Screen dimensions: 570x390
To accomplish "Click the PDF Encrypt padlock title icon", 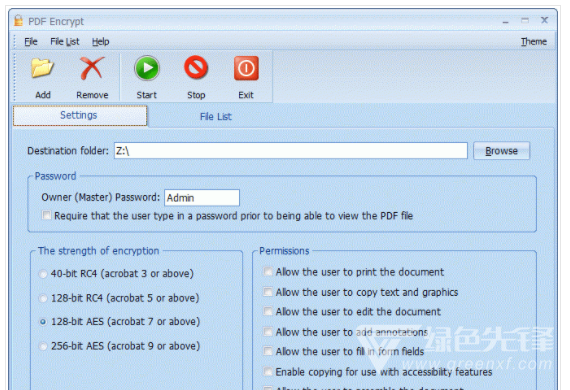I will click(x=19, y=21).
